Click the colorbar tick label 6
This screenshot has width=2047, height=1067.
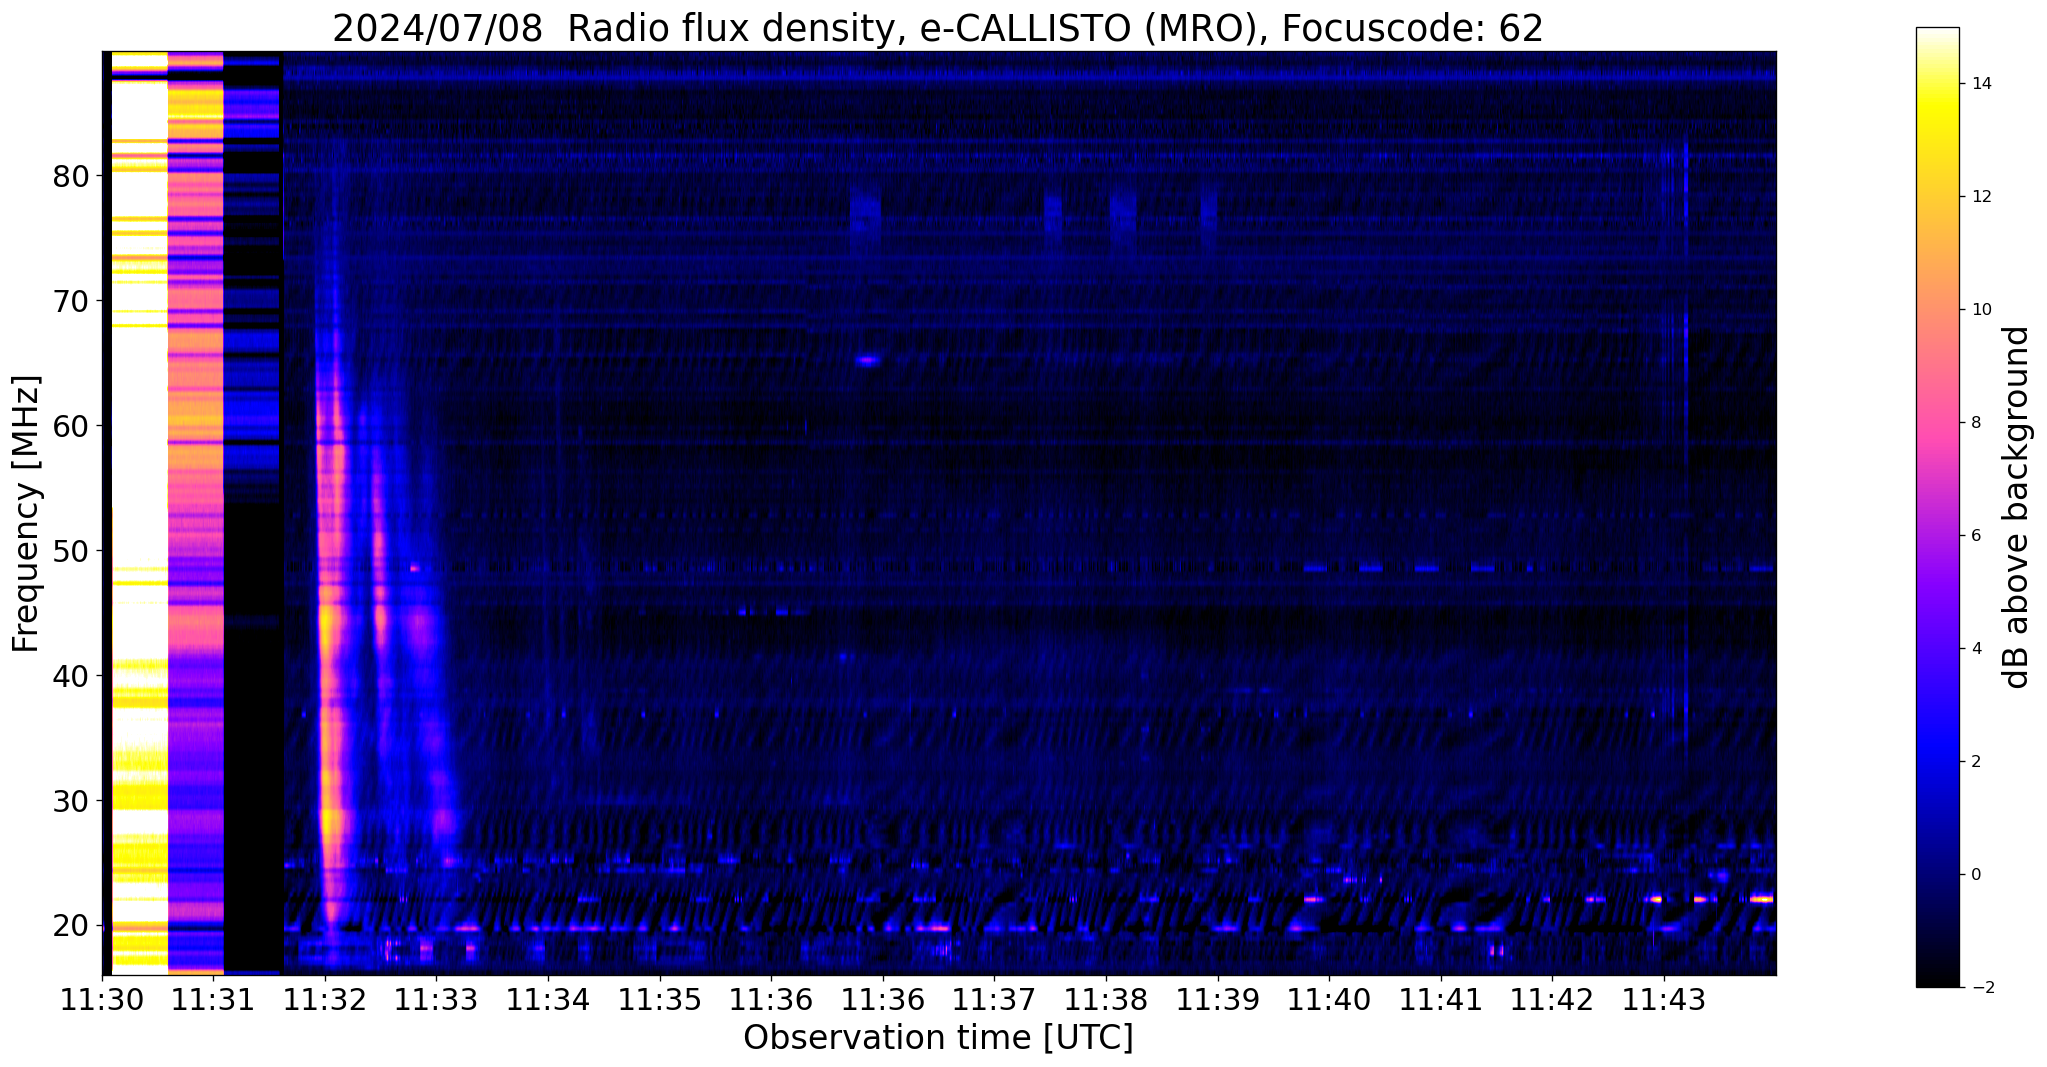tap(1975, 536)
